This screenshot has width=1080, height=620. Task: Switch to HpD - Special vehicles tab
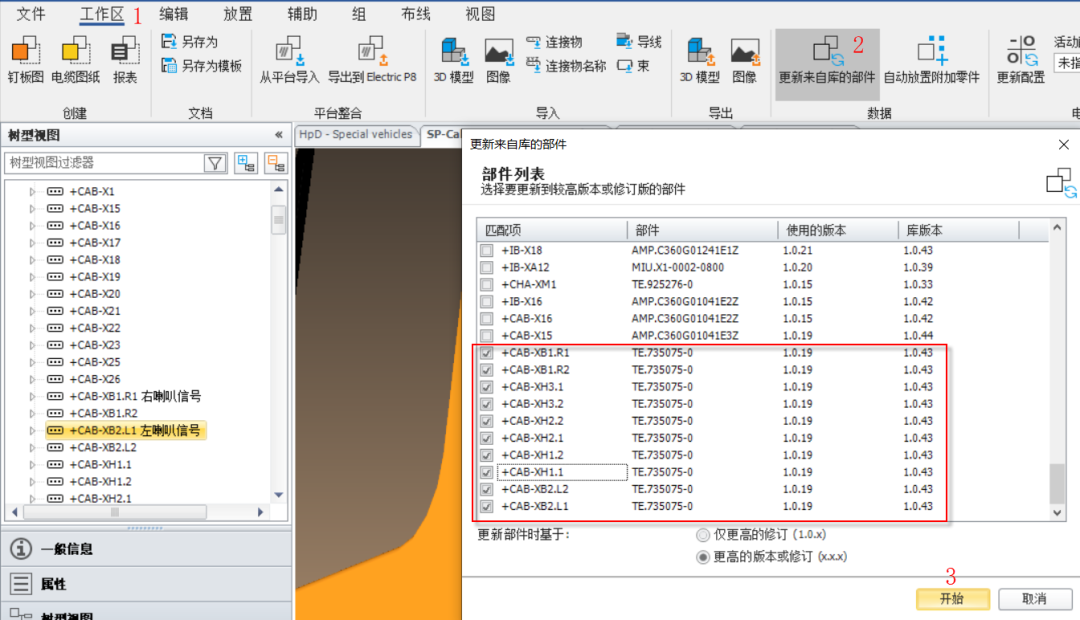357,134
